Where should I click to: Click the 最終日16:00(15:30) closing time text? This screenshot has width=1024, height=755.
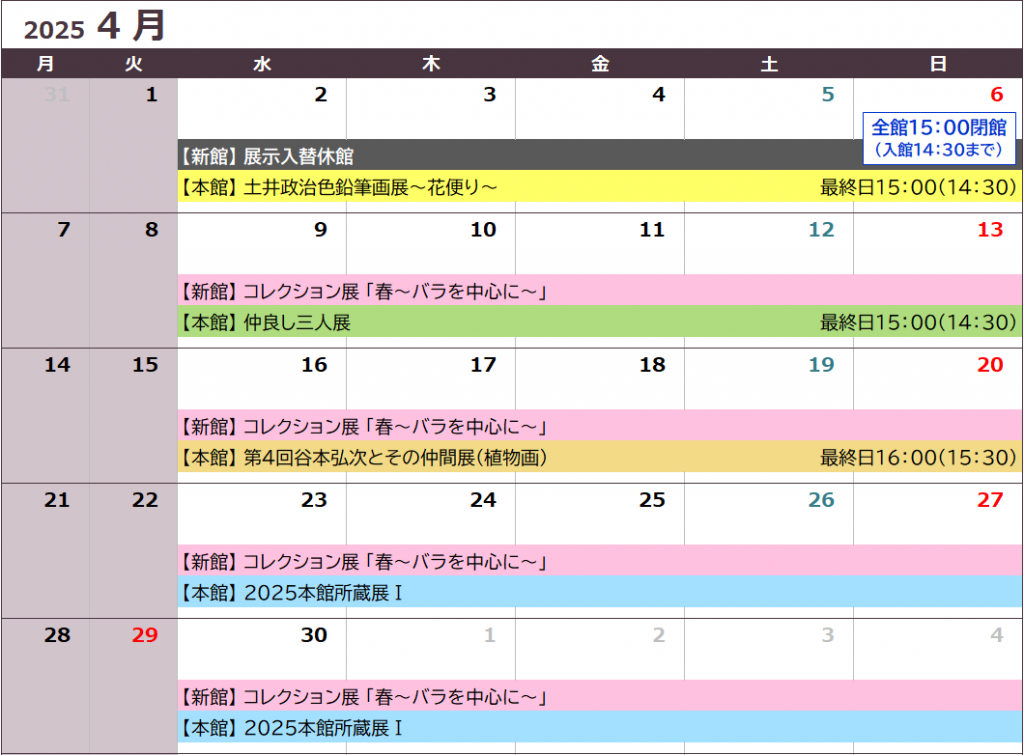(x=918, y=457)
